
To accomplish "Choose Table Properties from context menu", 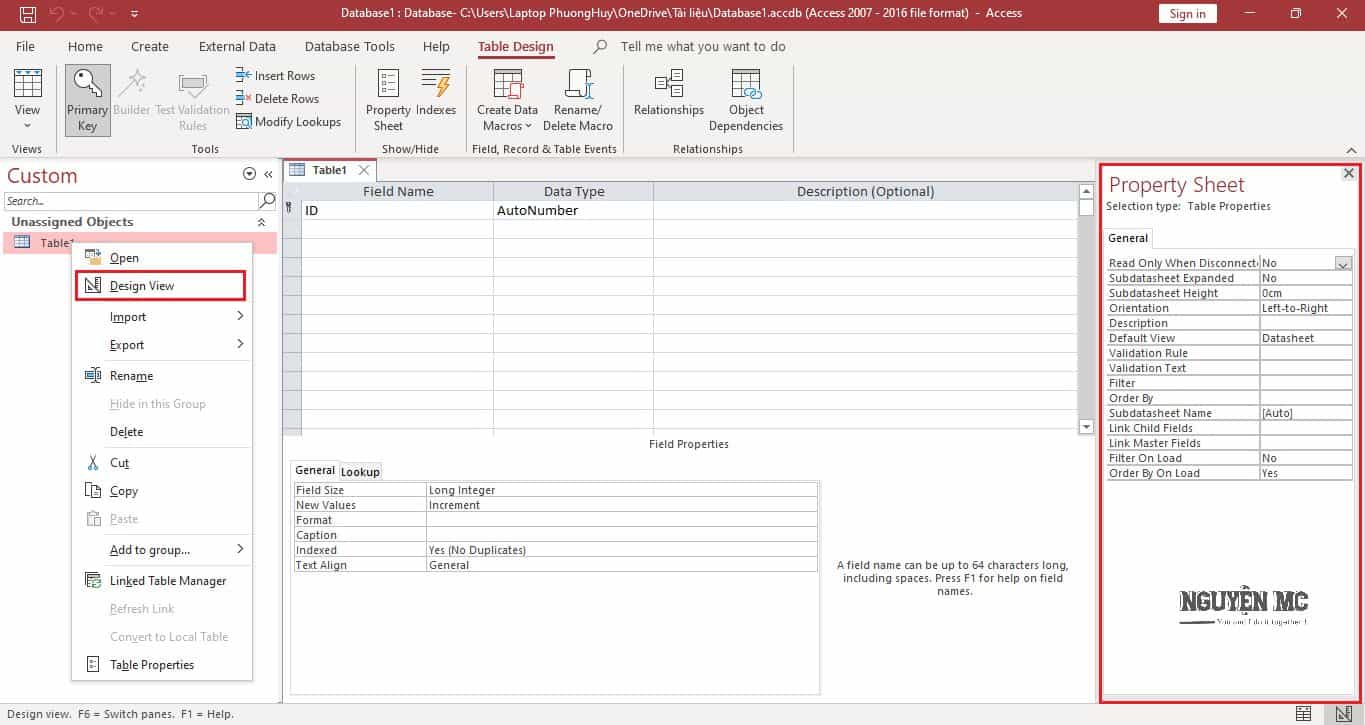I will [151, 665].
